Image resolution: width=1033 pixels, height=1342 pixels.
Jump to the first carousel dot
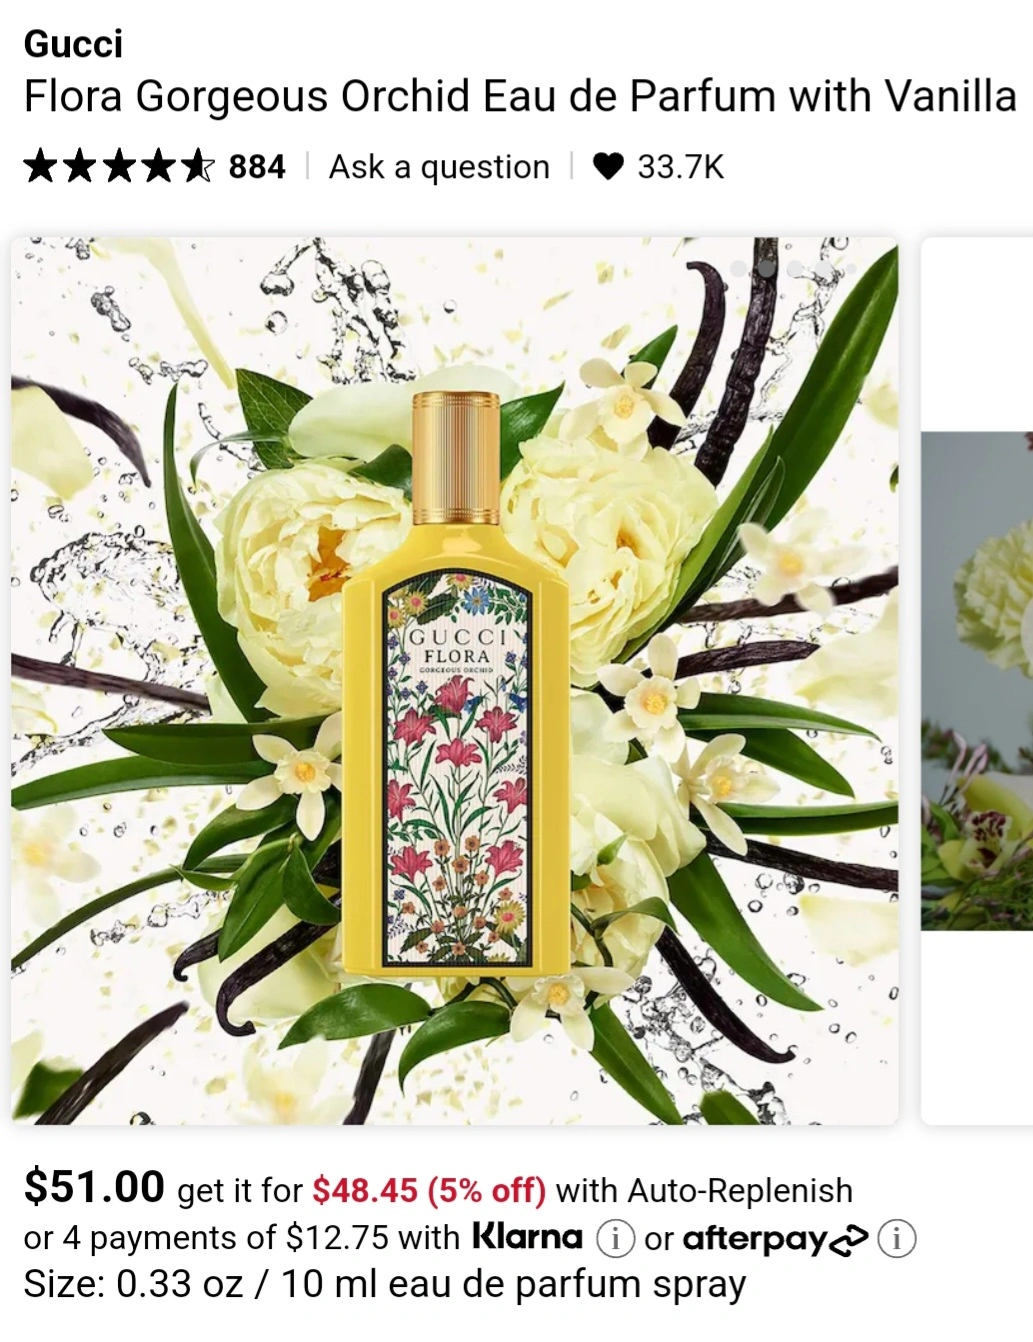click(x=739, y=268)
